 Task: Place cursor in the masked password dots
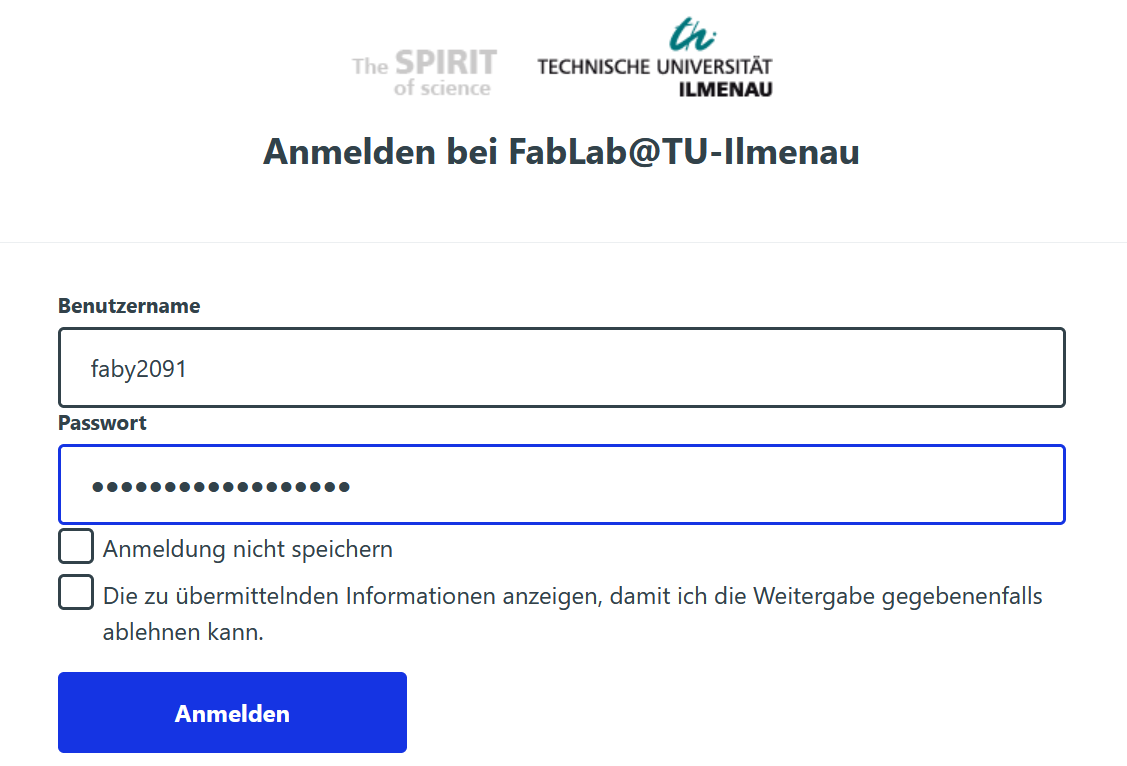[220, 487]
